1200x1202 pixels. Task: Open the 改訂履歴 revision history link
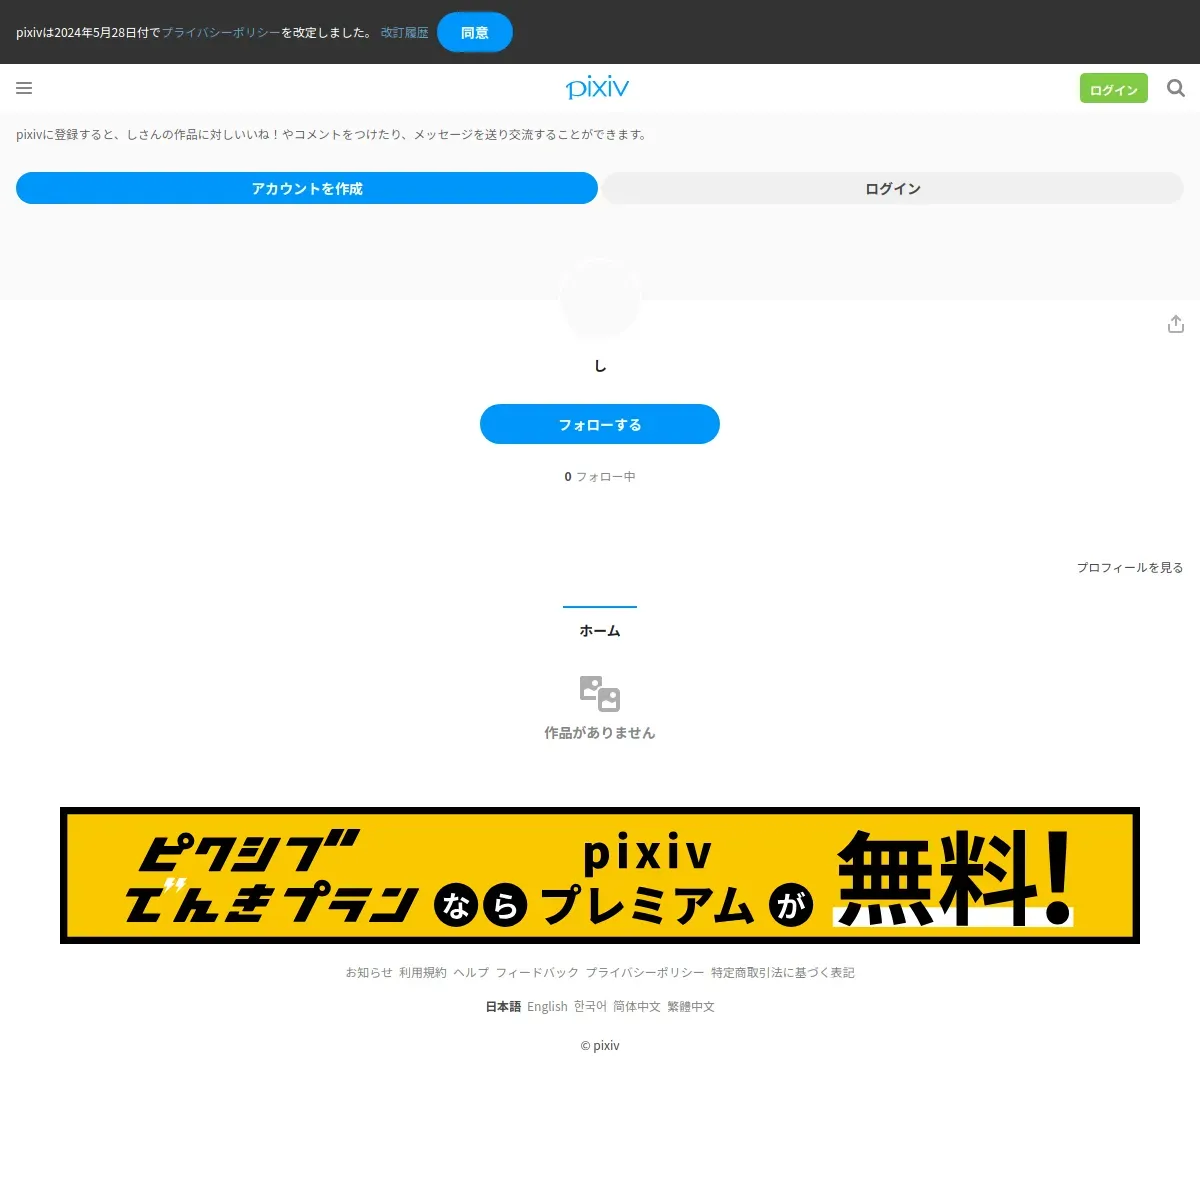click(404, 33)
